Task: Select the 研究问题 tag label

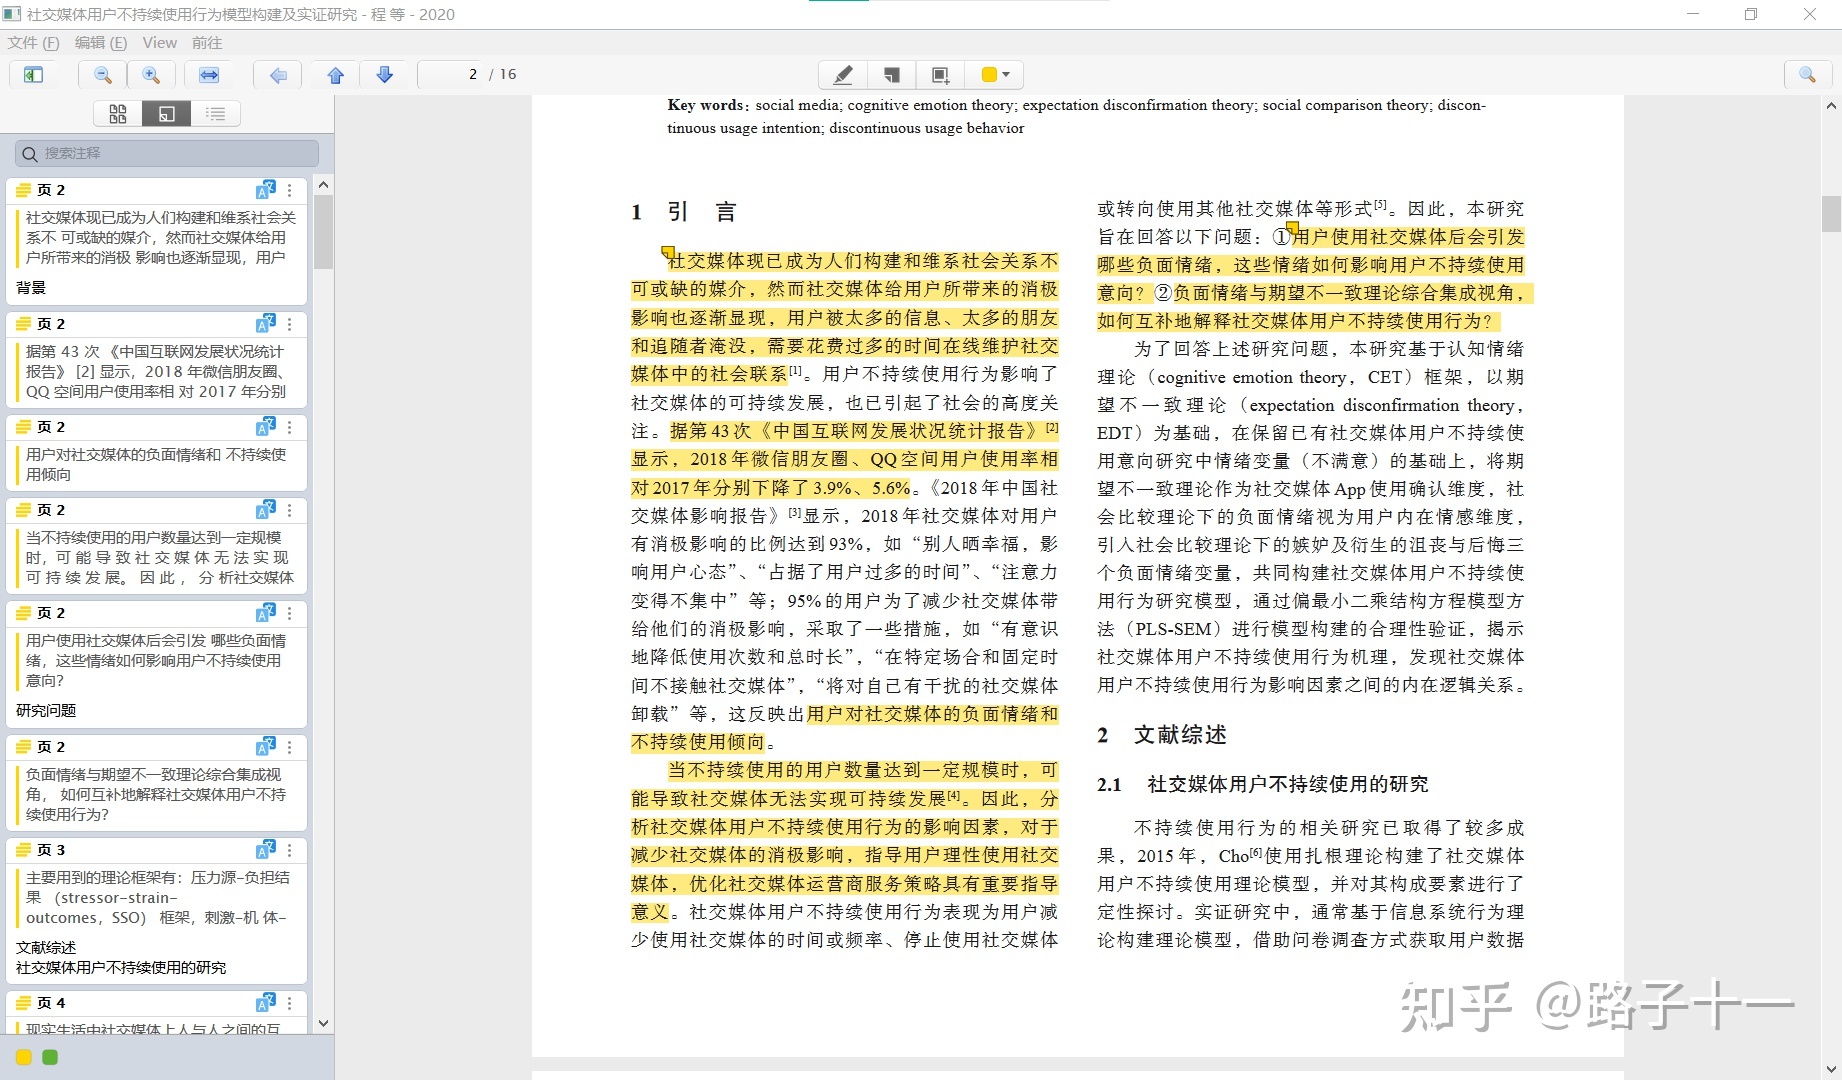Action: 46,711
